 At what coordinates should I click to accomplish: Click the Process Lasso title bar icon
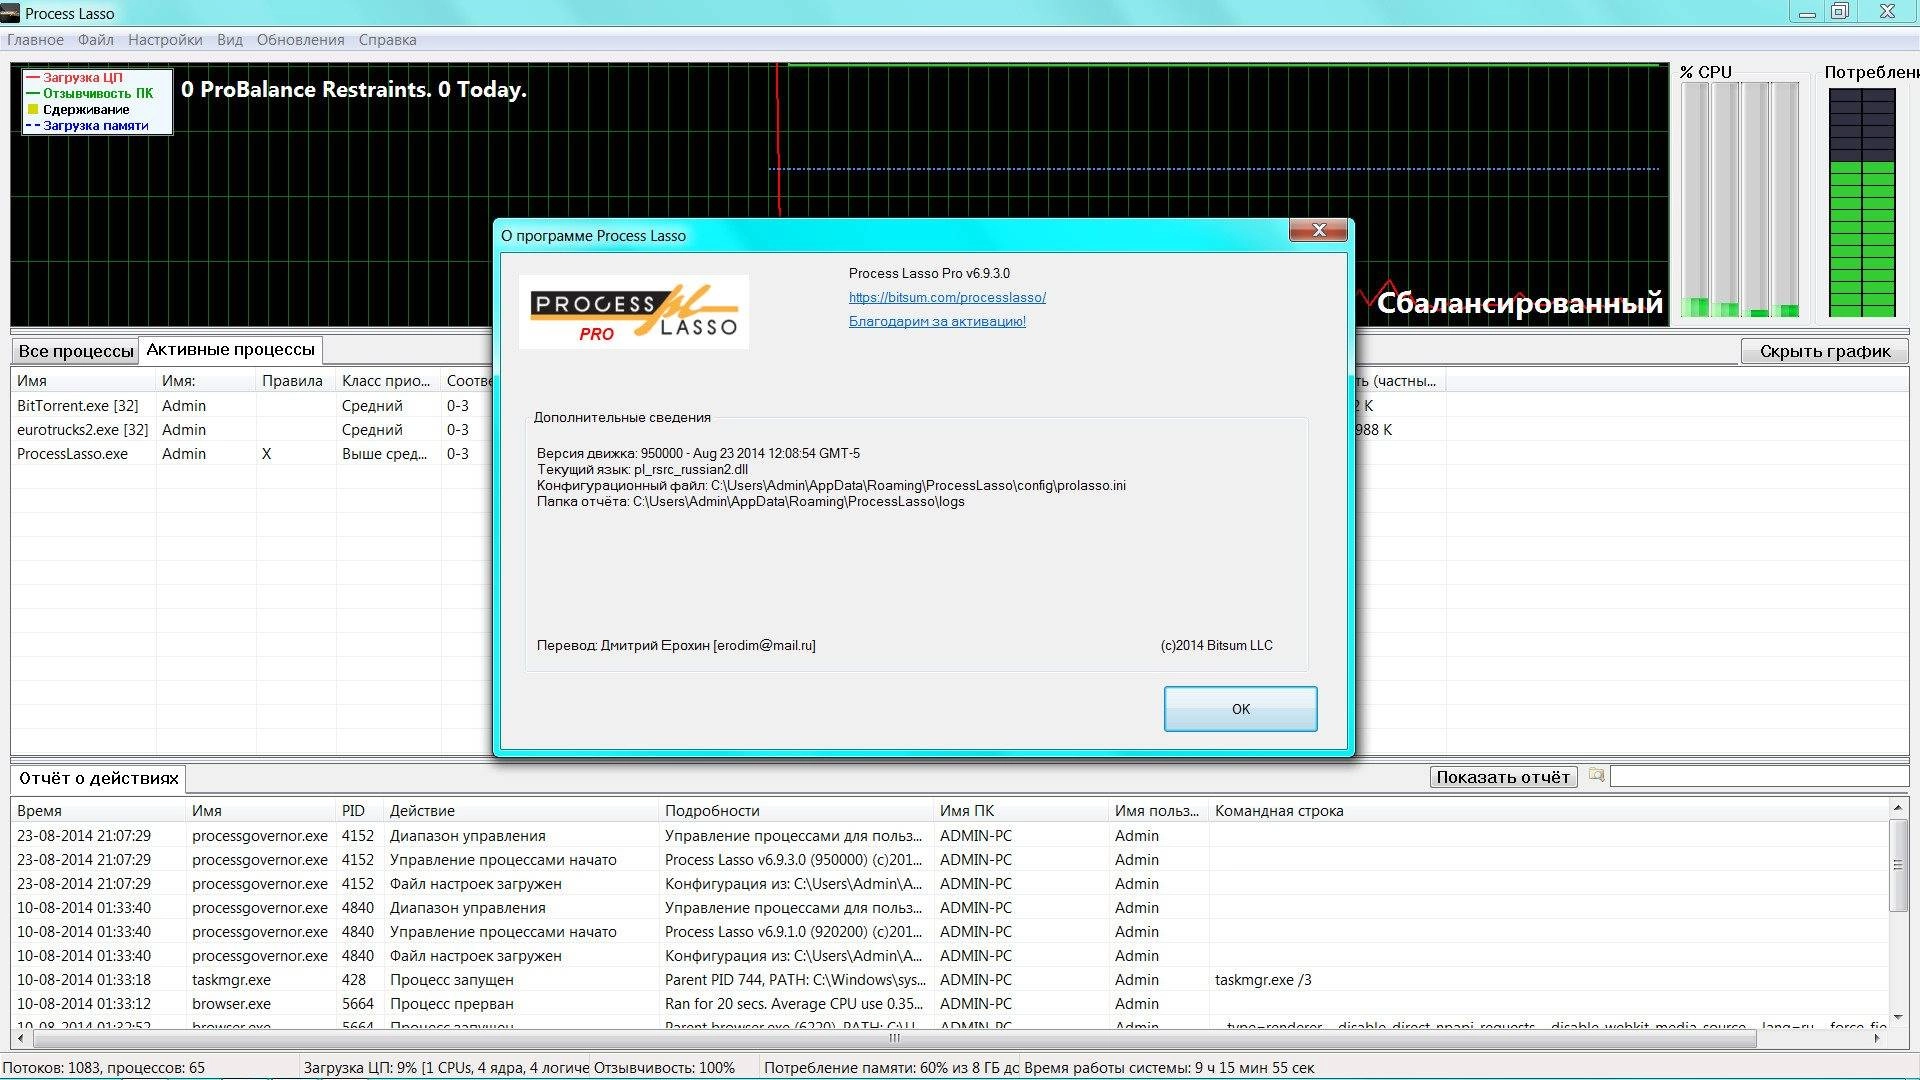[10, 13]
